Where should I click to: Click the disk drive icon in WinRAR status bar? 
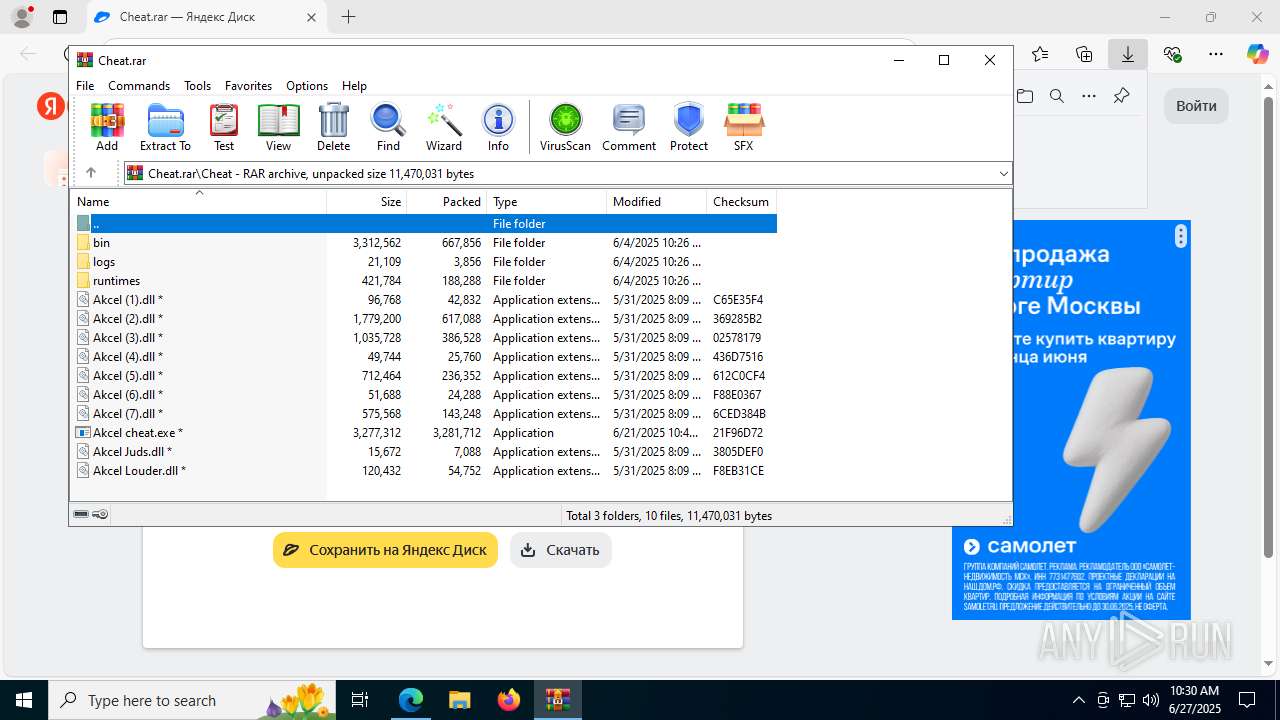coord(82,515)
